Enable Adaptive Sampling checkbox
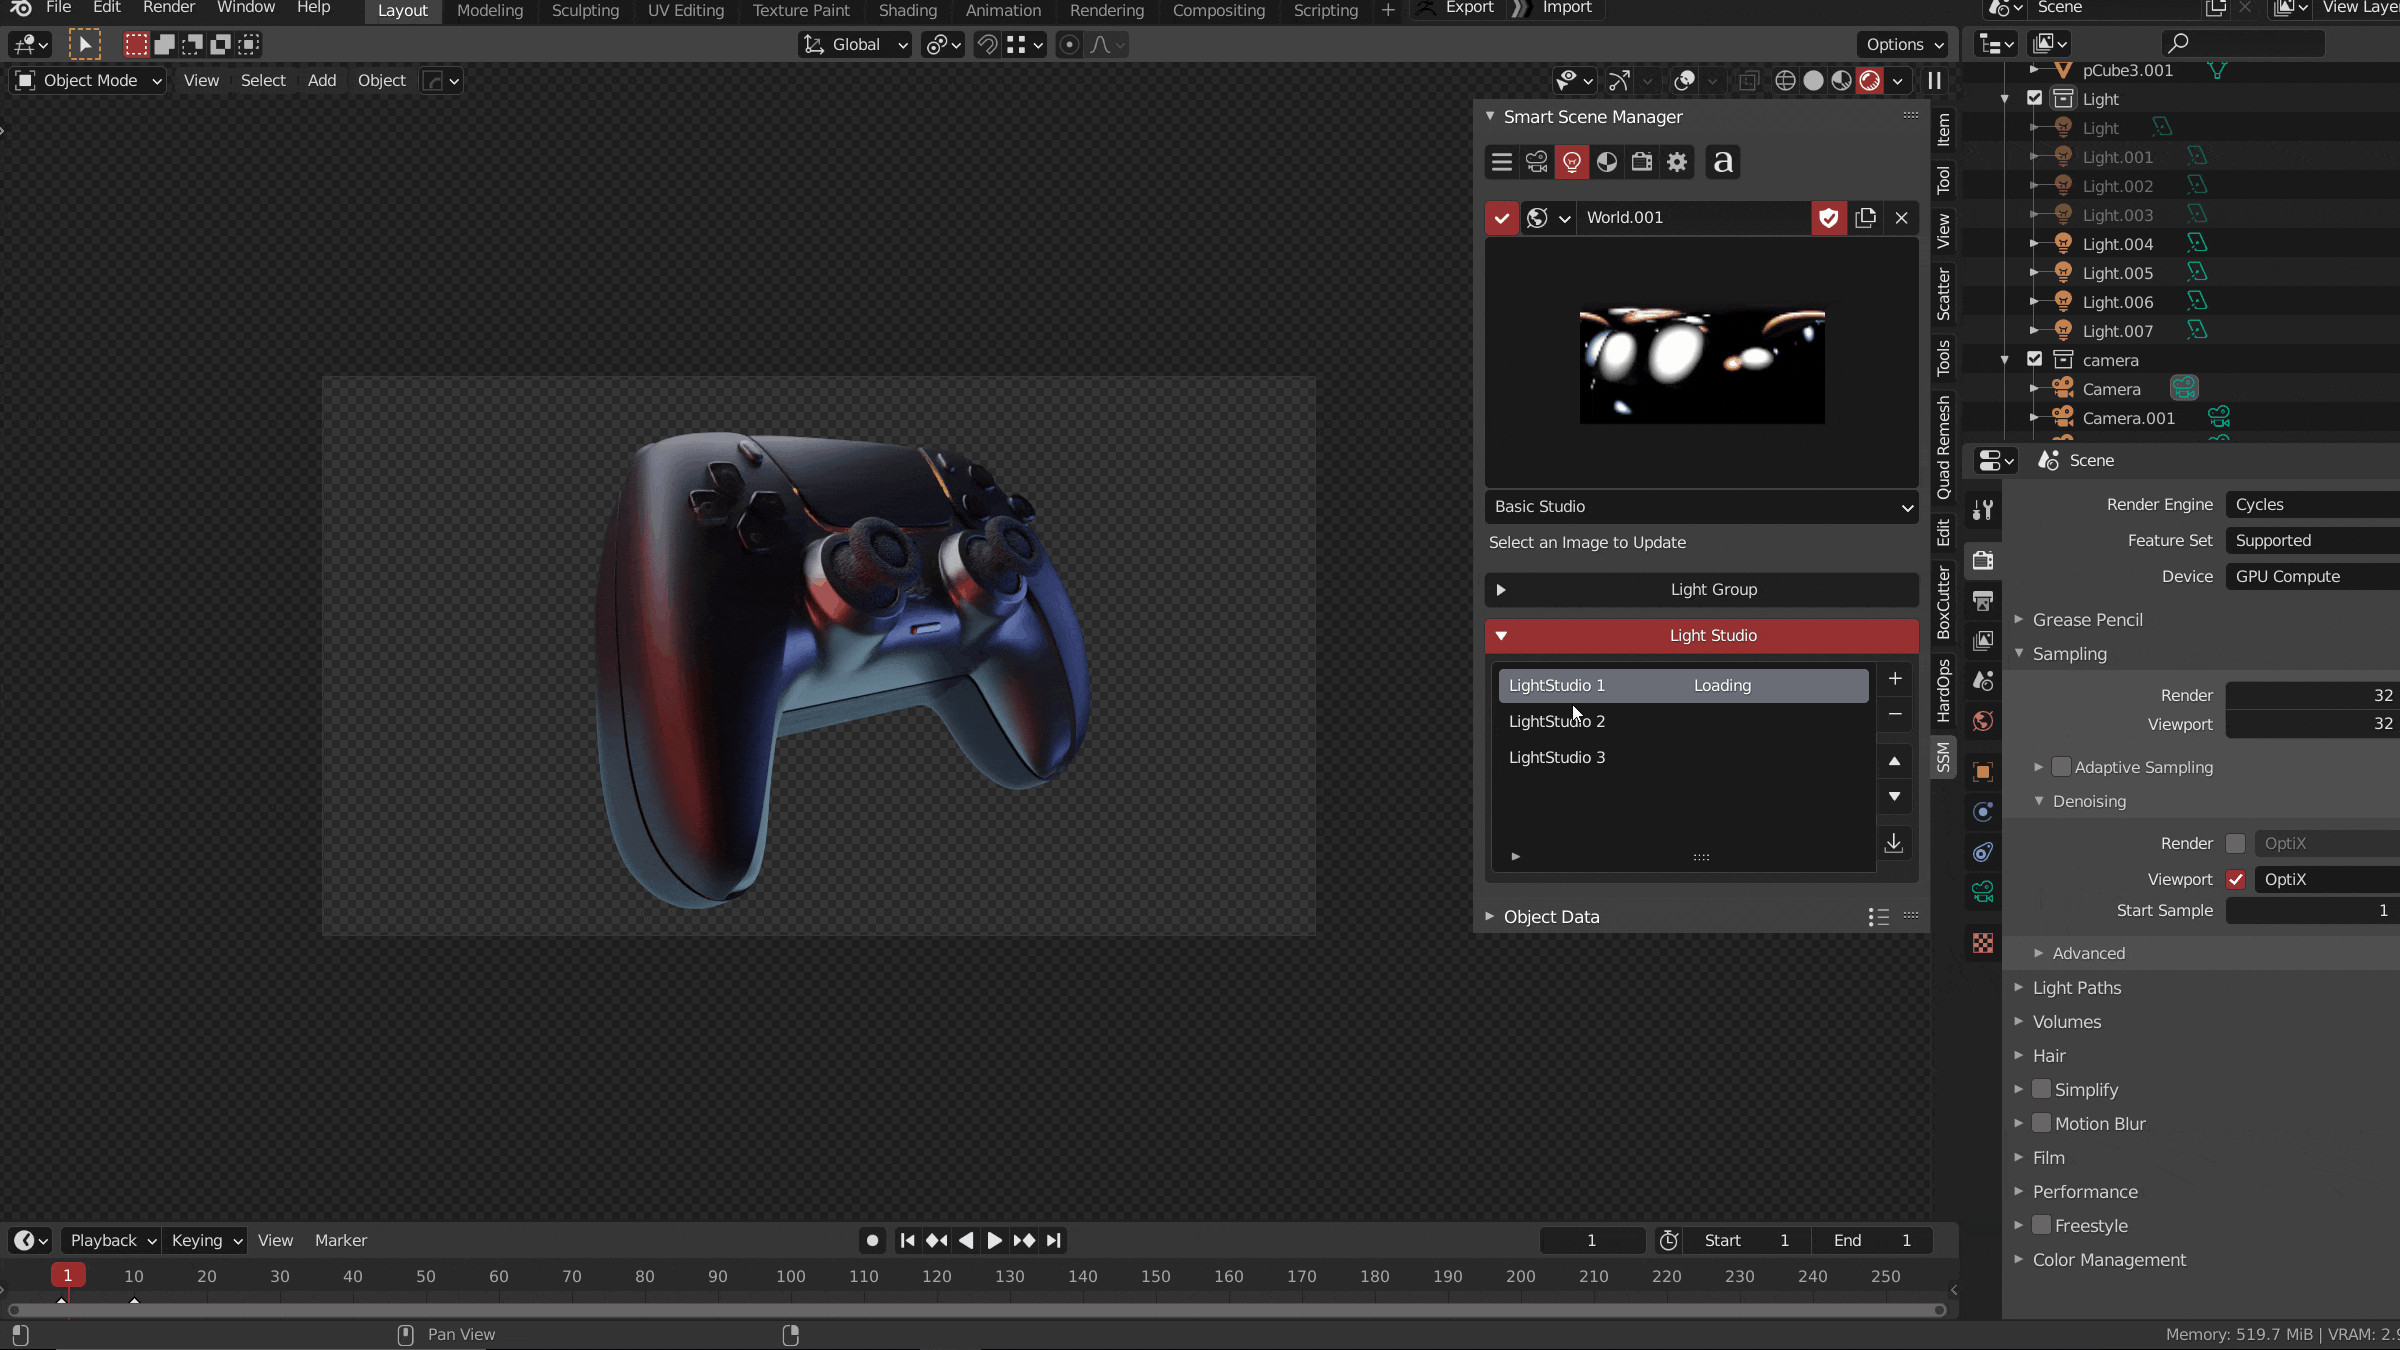2400x1350 pixels. tap(2061, 767)
